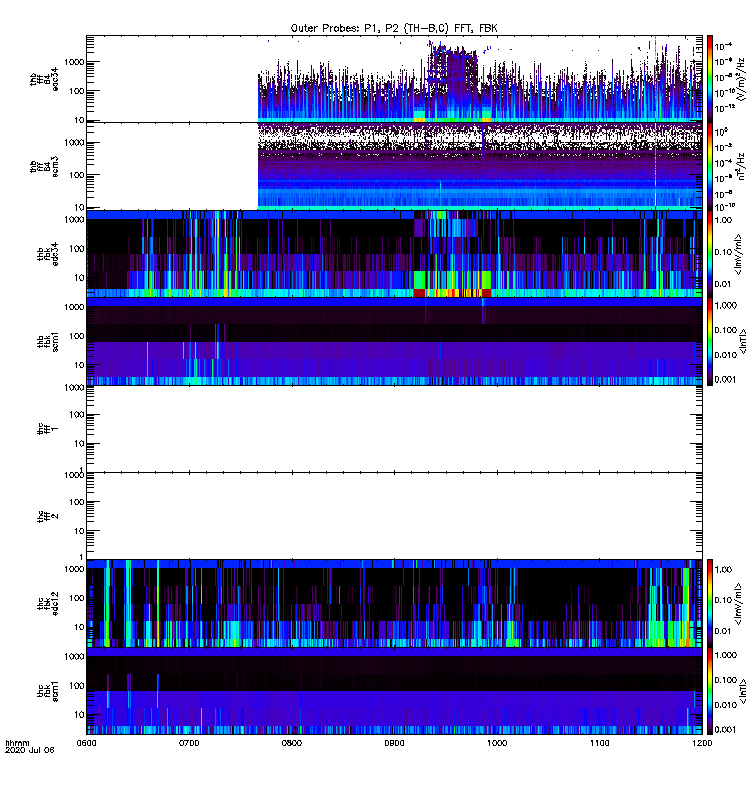
Task: Select the 'thb fbk edc34' panel label
Action: coord(48,254)
